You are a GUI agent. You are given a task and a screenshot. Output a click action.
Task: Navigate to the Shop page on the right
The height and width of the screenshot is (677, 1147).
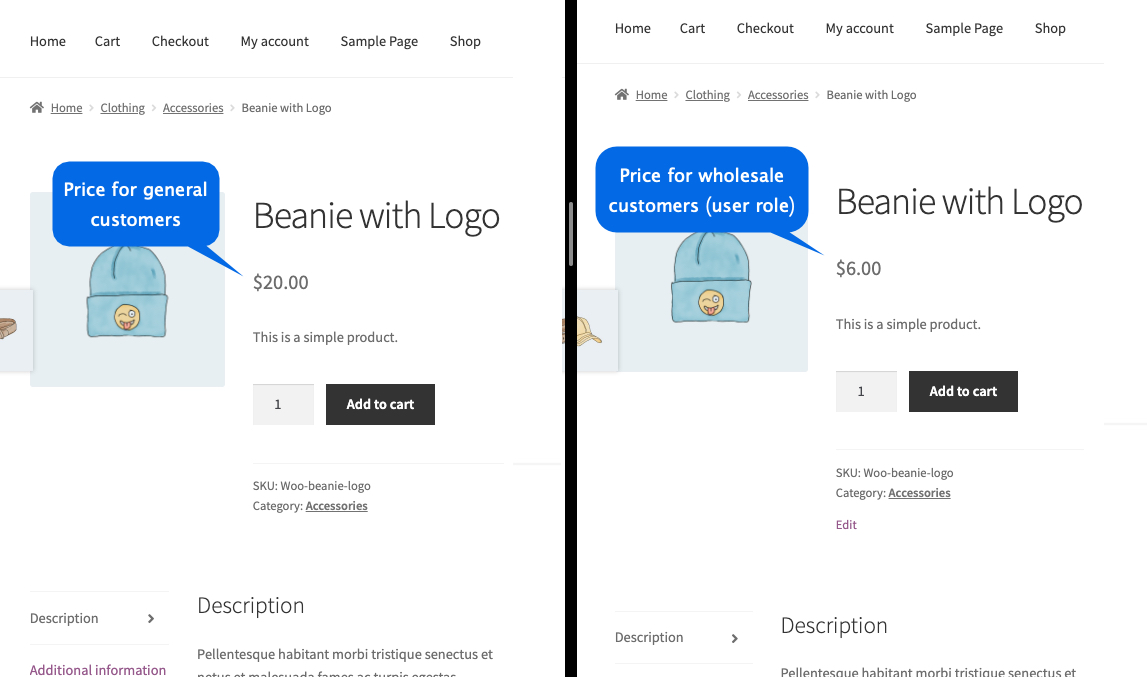click(x=1050, y=28)
